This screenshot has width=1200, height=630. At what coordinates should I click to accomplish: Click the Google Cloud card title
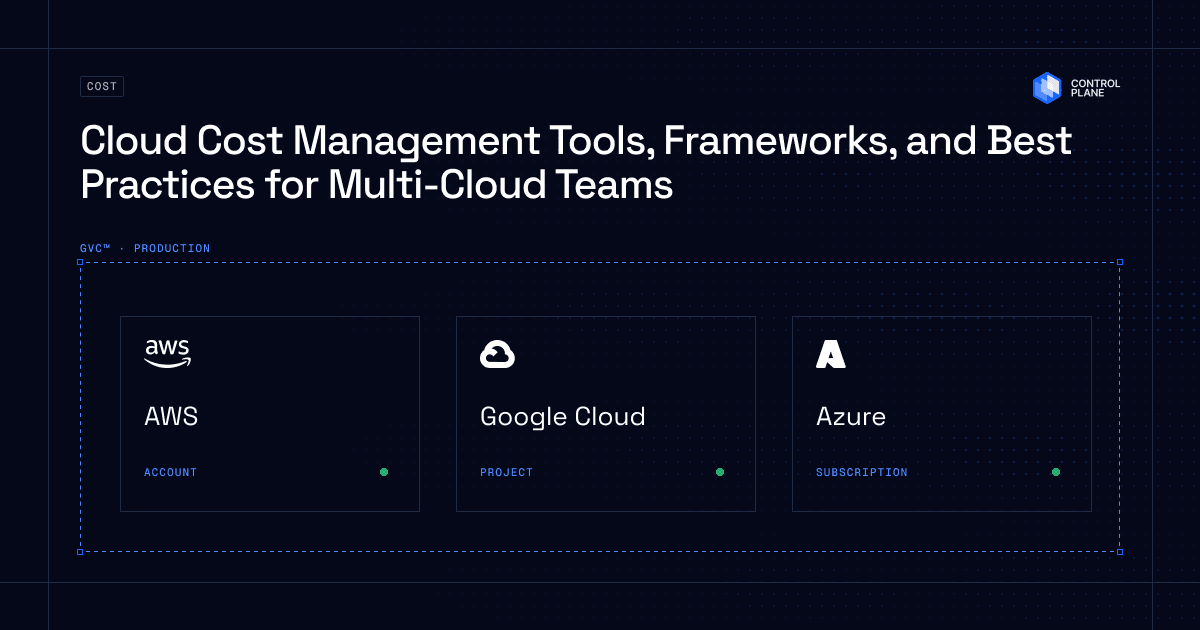[563, 417]
